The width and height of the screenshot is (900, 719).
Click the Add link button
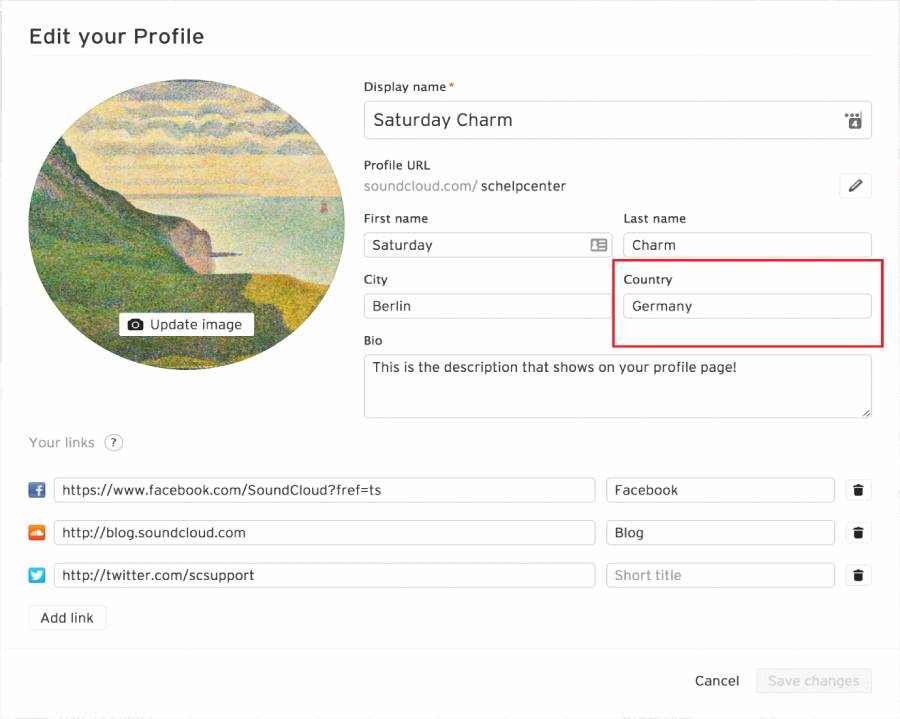[67, 618]
